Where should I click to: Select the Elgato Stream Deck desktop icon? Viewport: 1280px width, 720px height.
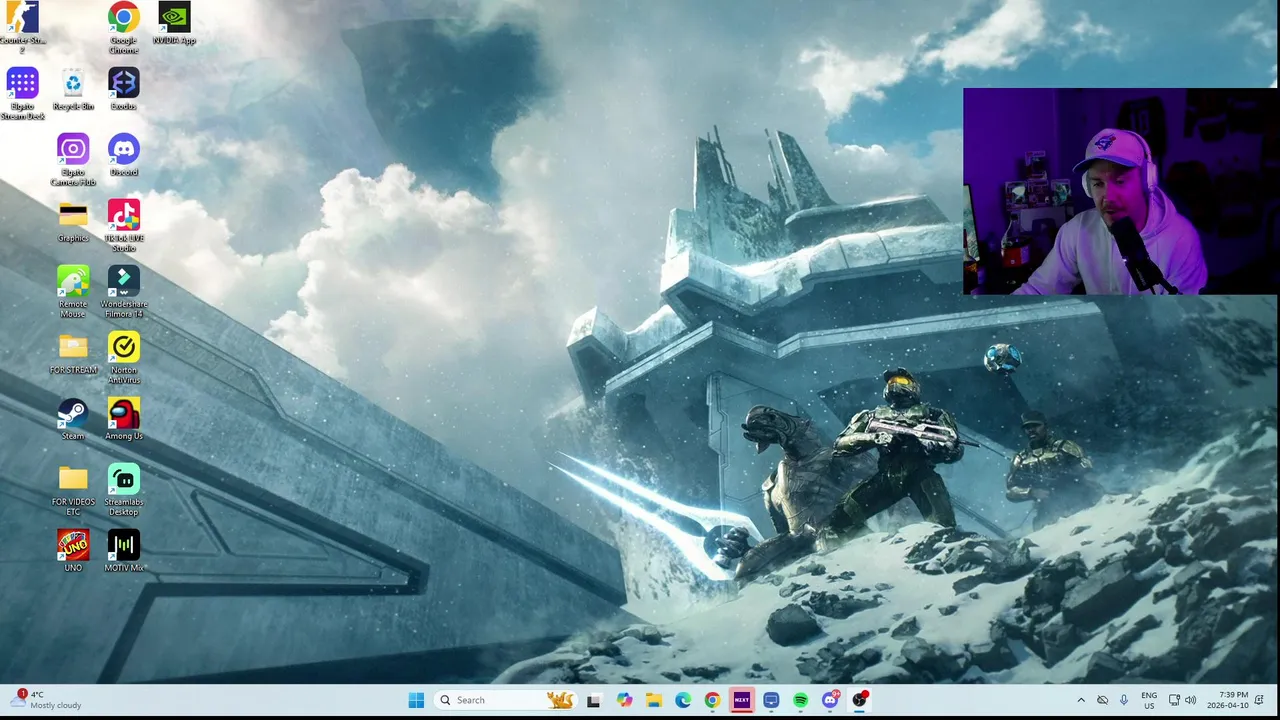pos(22,93)
